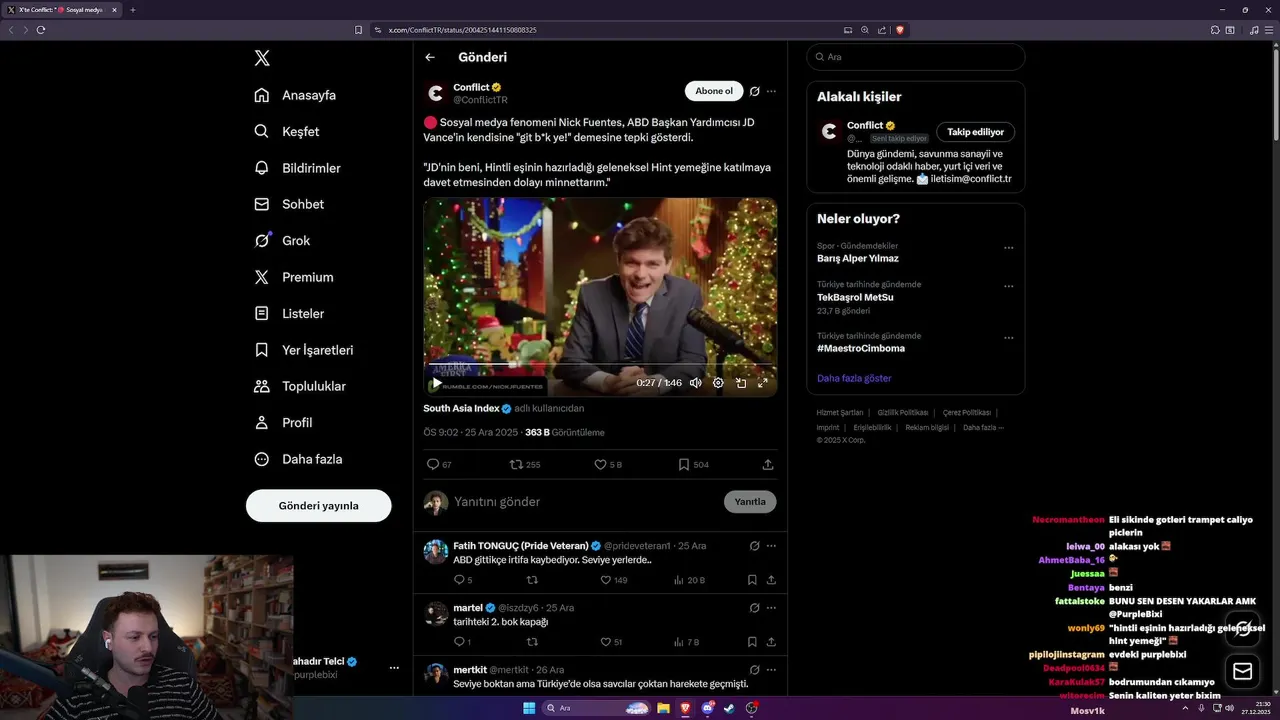Open a new browser tab
This screenshot has width=1280, height=720.
[x=132, y=10]
